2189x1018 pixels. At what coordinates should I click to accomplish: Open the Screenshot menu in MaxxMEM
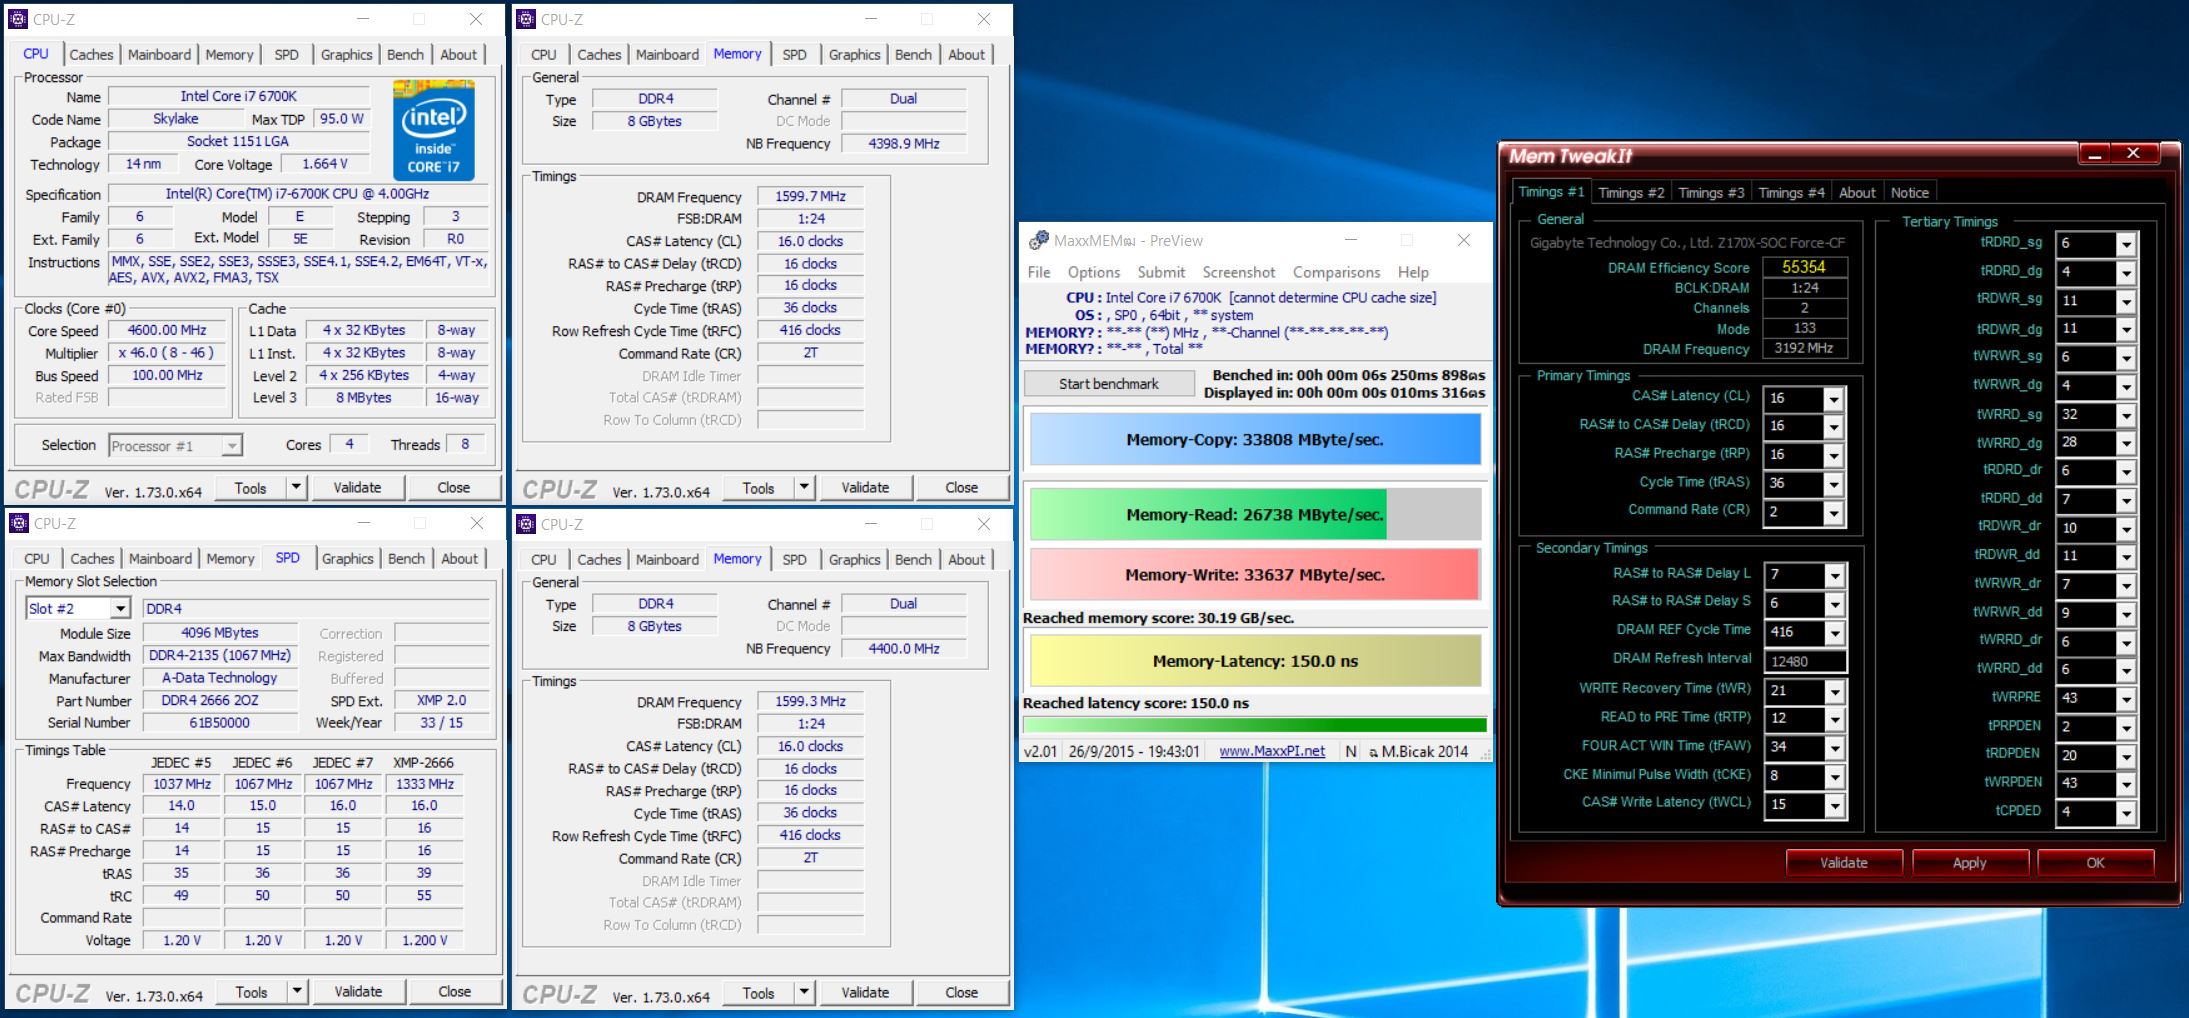coord(1239,272)
